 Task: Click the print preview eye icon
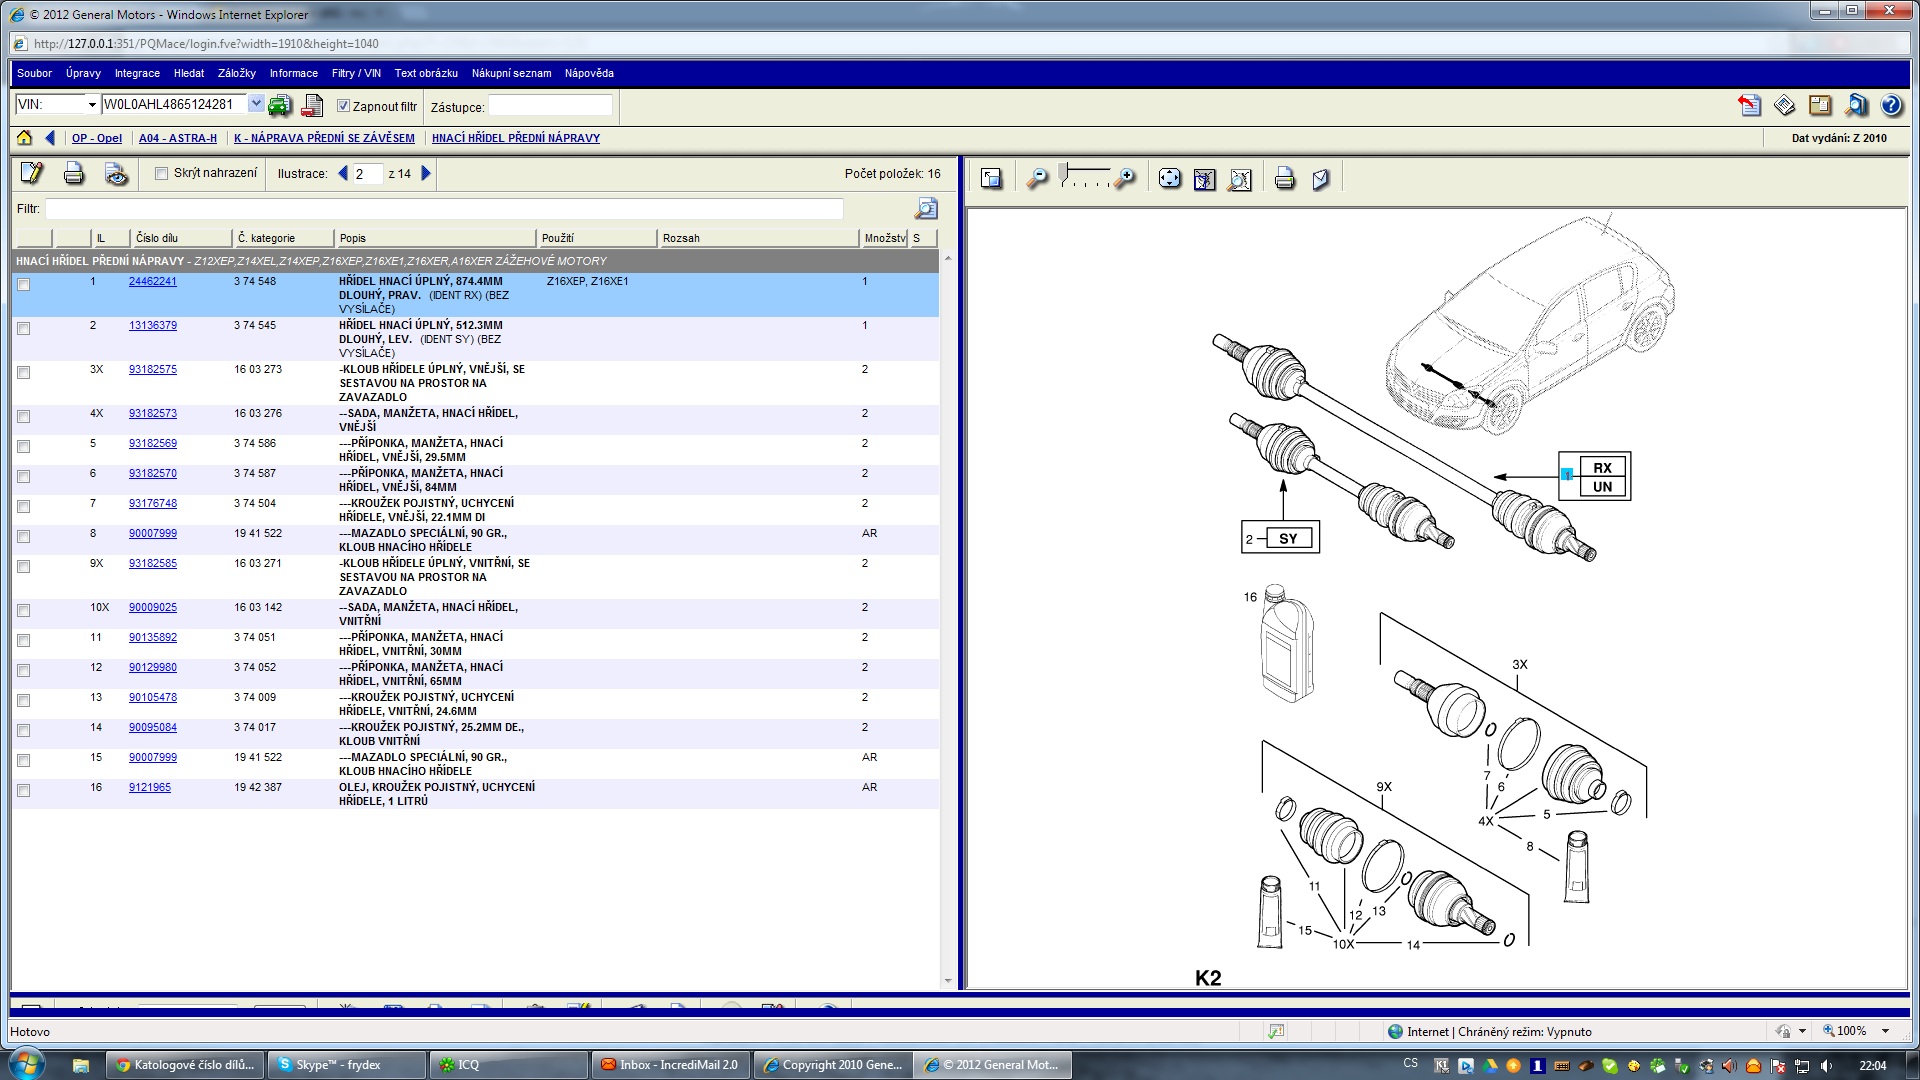pos(116,174)
